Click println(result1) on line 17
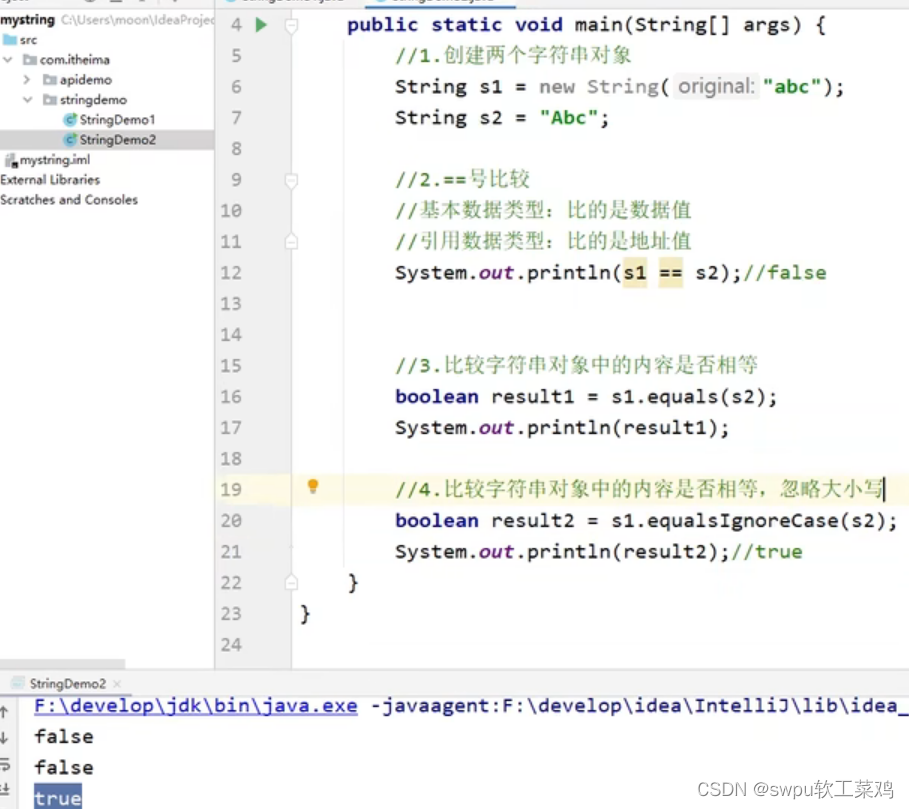Viewport: 909px width, 809px height. tap(622, 428)
